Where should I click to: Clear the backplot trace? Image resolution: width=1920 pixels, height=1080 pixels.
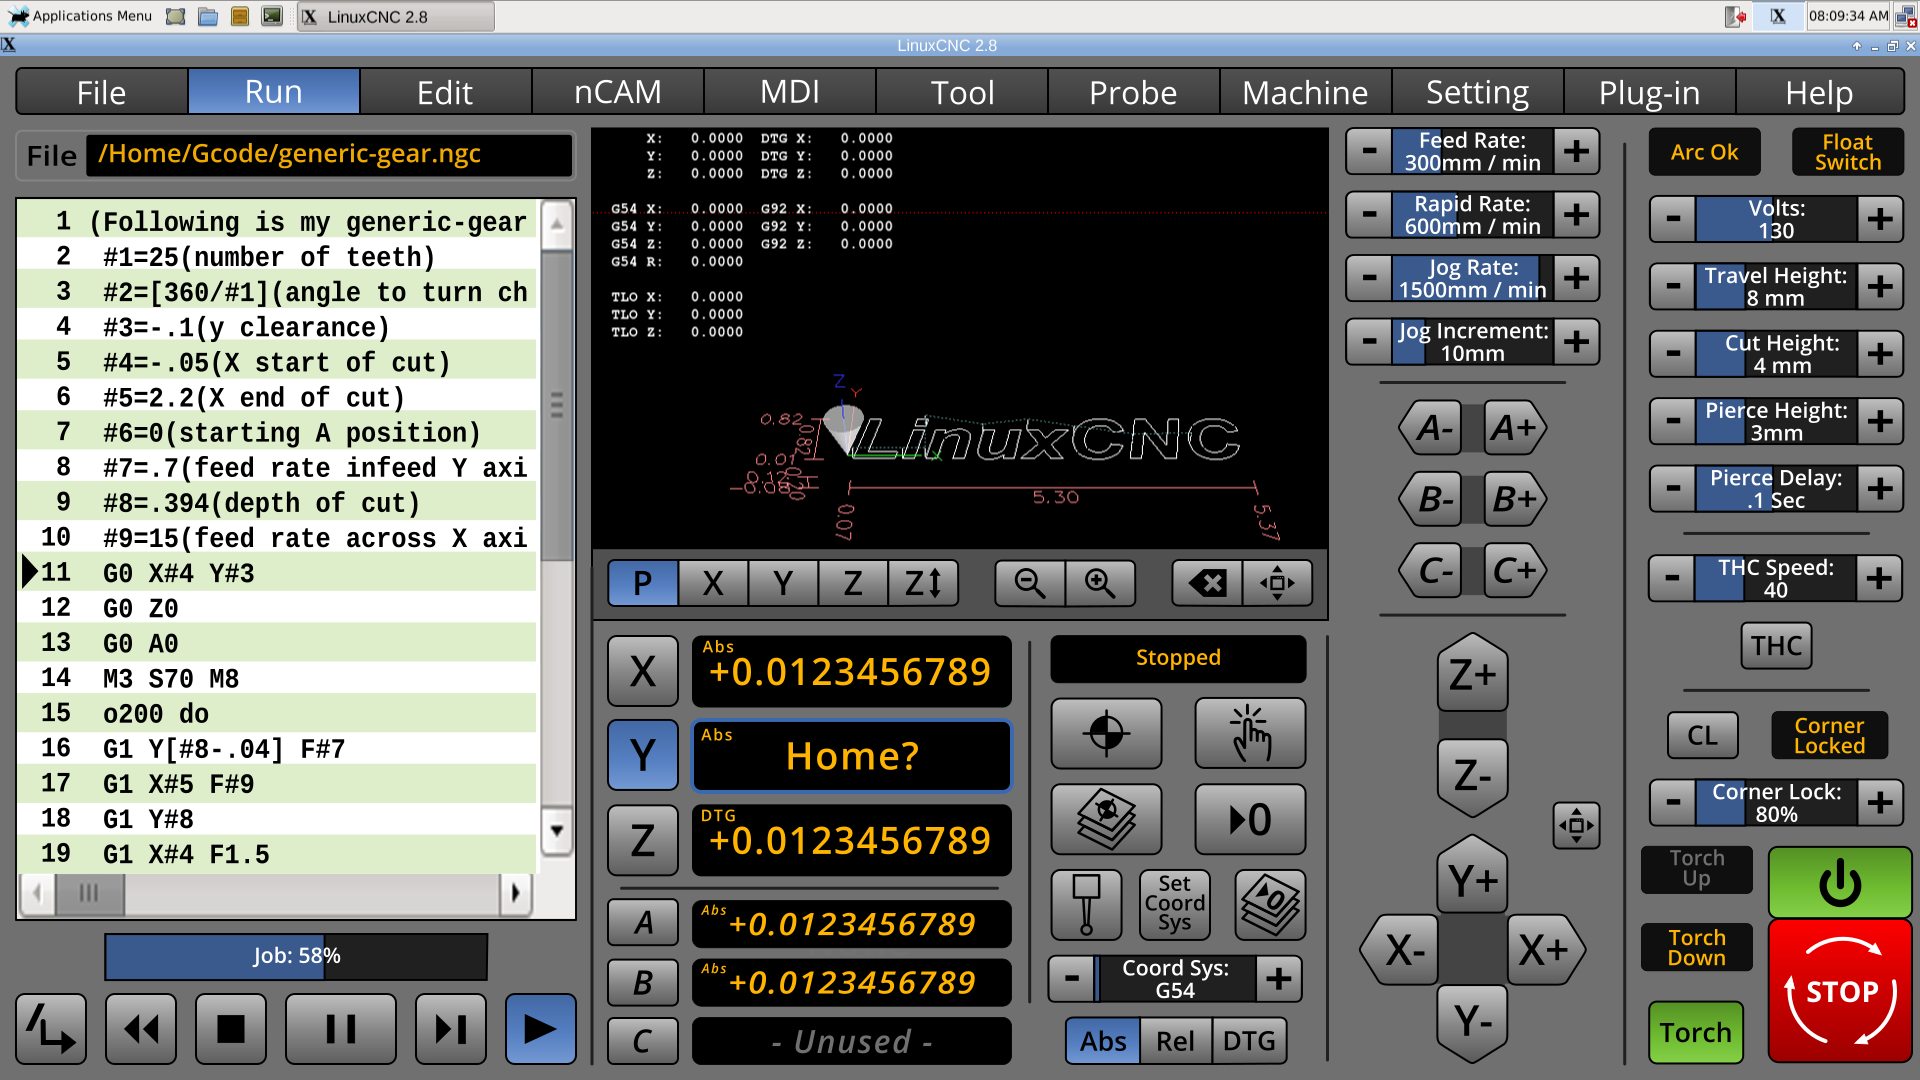(1207, 583)
